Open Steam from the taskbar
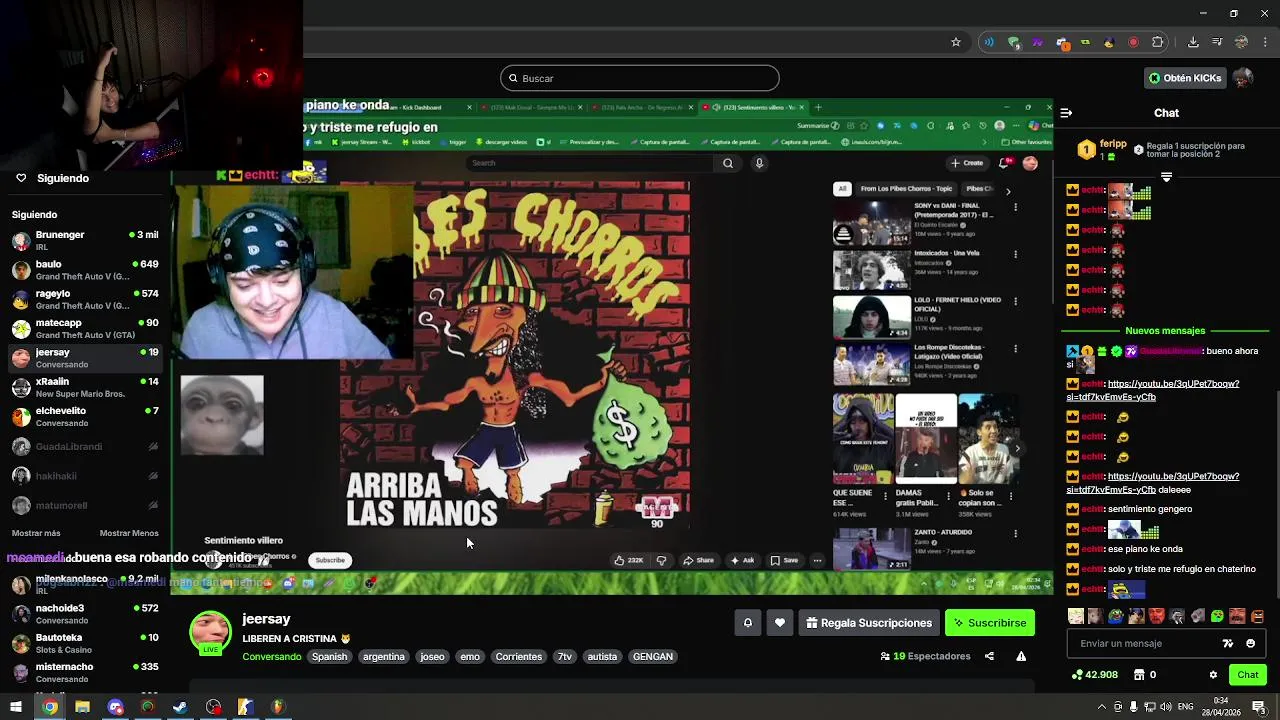 (180, 707)
